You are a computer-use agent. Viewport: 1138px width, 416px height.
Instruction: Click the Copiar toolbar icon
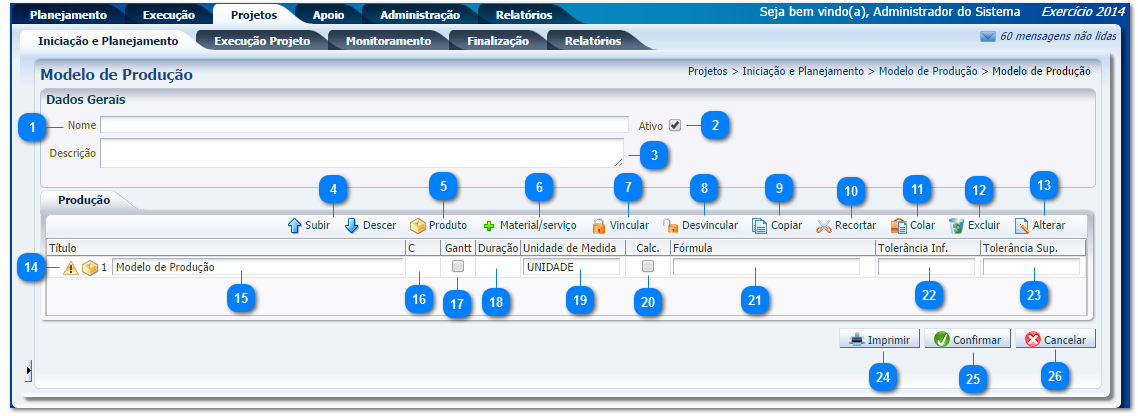tap(760, 226)
